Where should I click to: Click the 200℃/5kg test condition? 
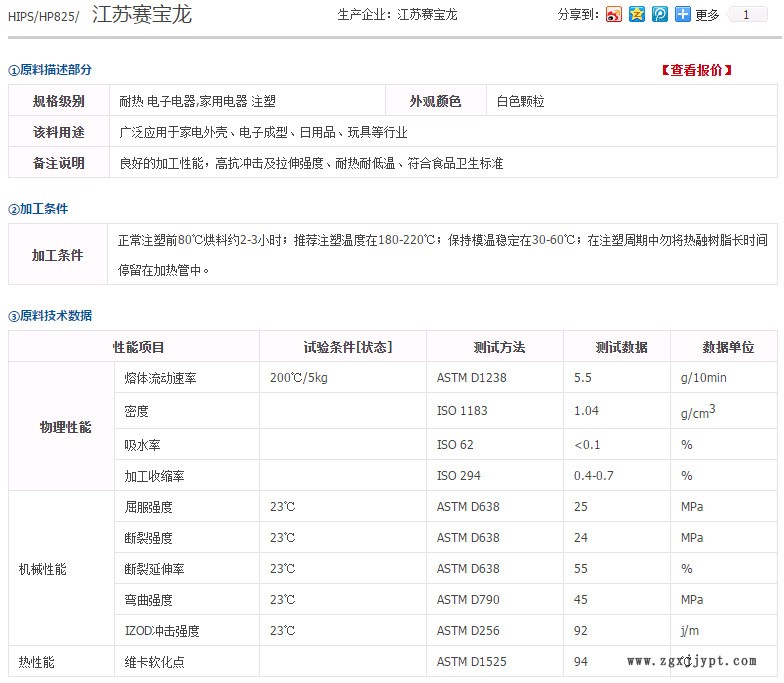coord(299,378)
